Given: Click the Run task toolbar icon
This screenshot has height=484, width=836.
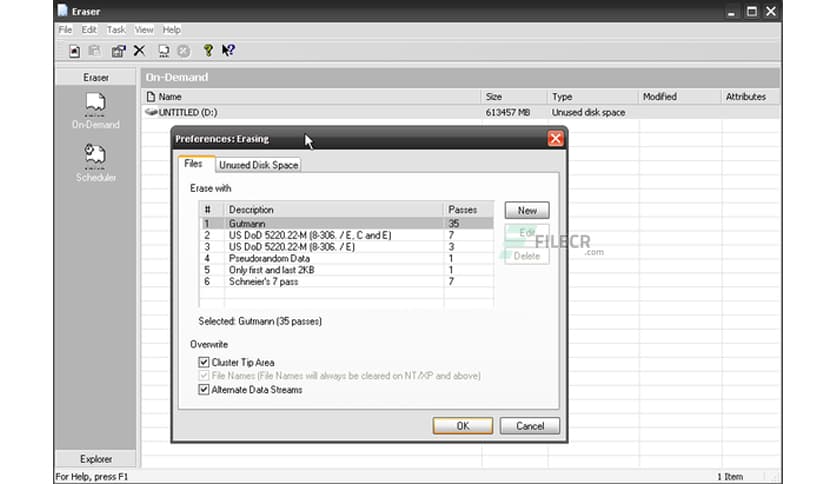Looking at the screenshot, I should 164,51.
